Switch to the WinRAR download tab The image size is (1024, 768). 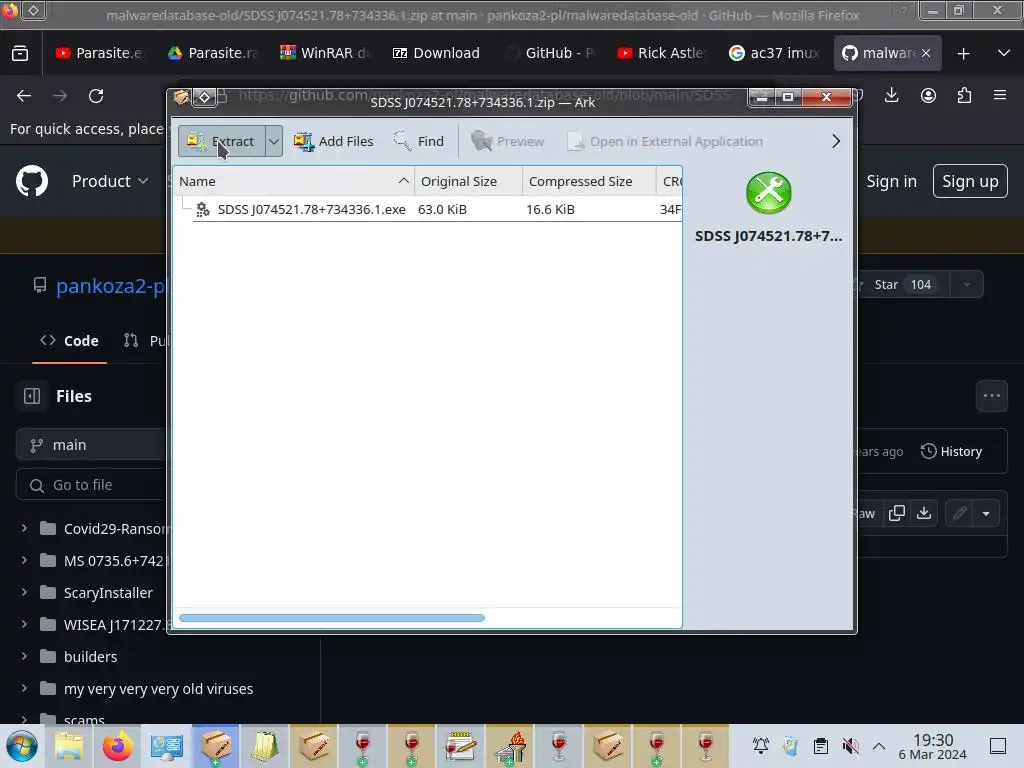pos(325,53)
